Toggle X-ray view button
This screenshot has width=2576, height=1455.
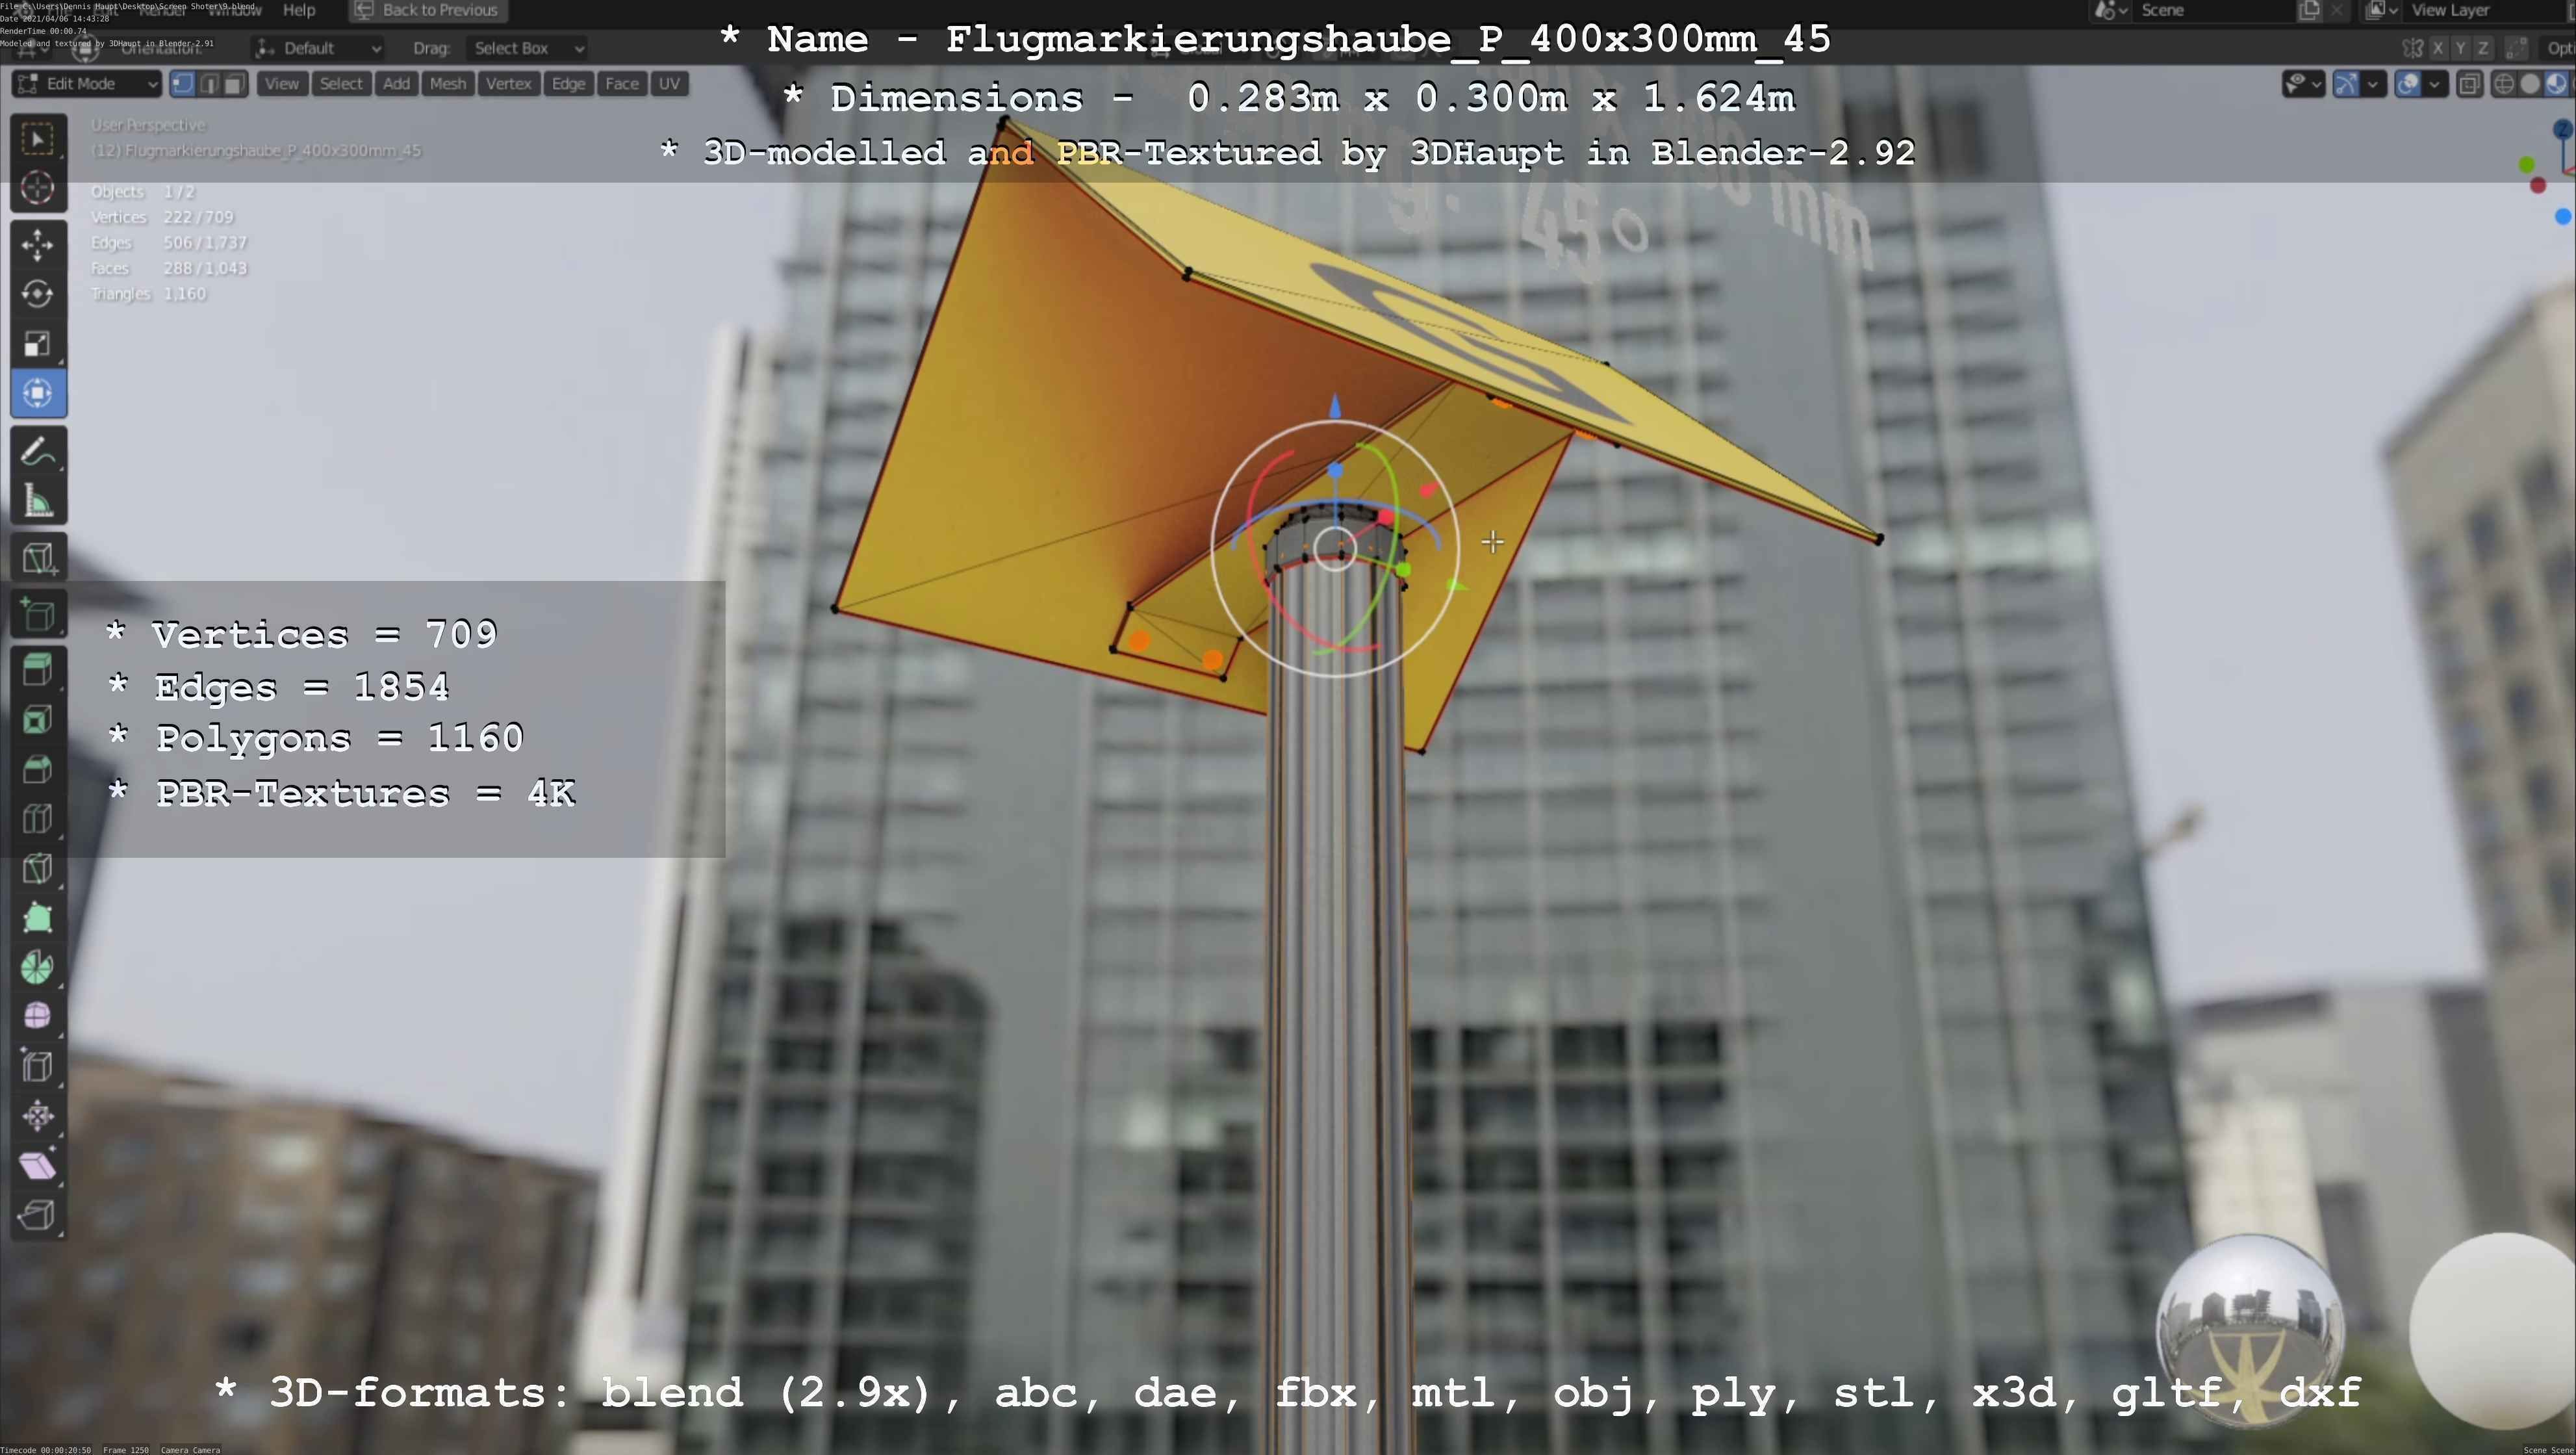tap(2469, 84)
